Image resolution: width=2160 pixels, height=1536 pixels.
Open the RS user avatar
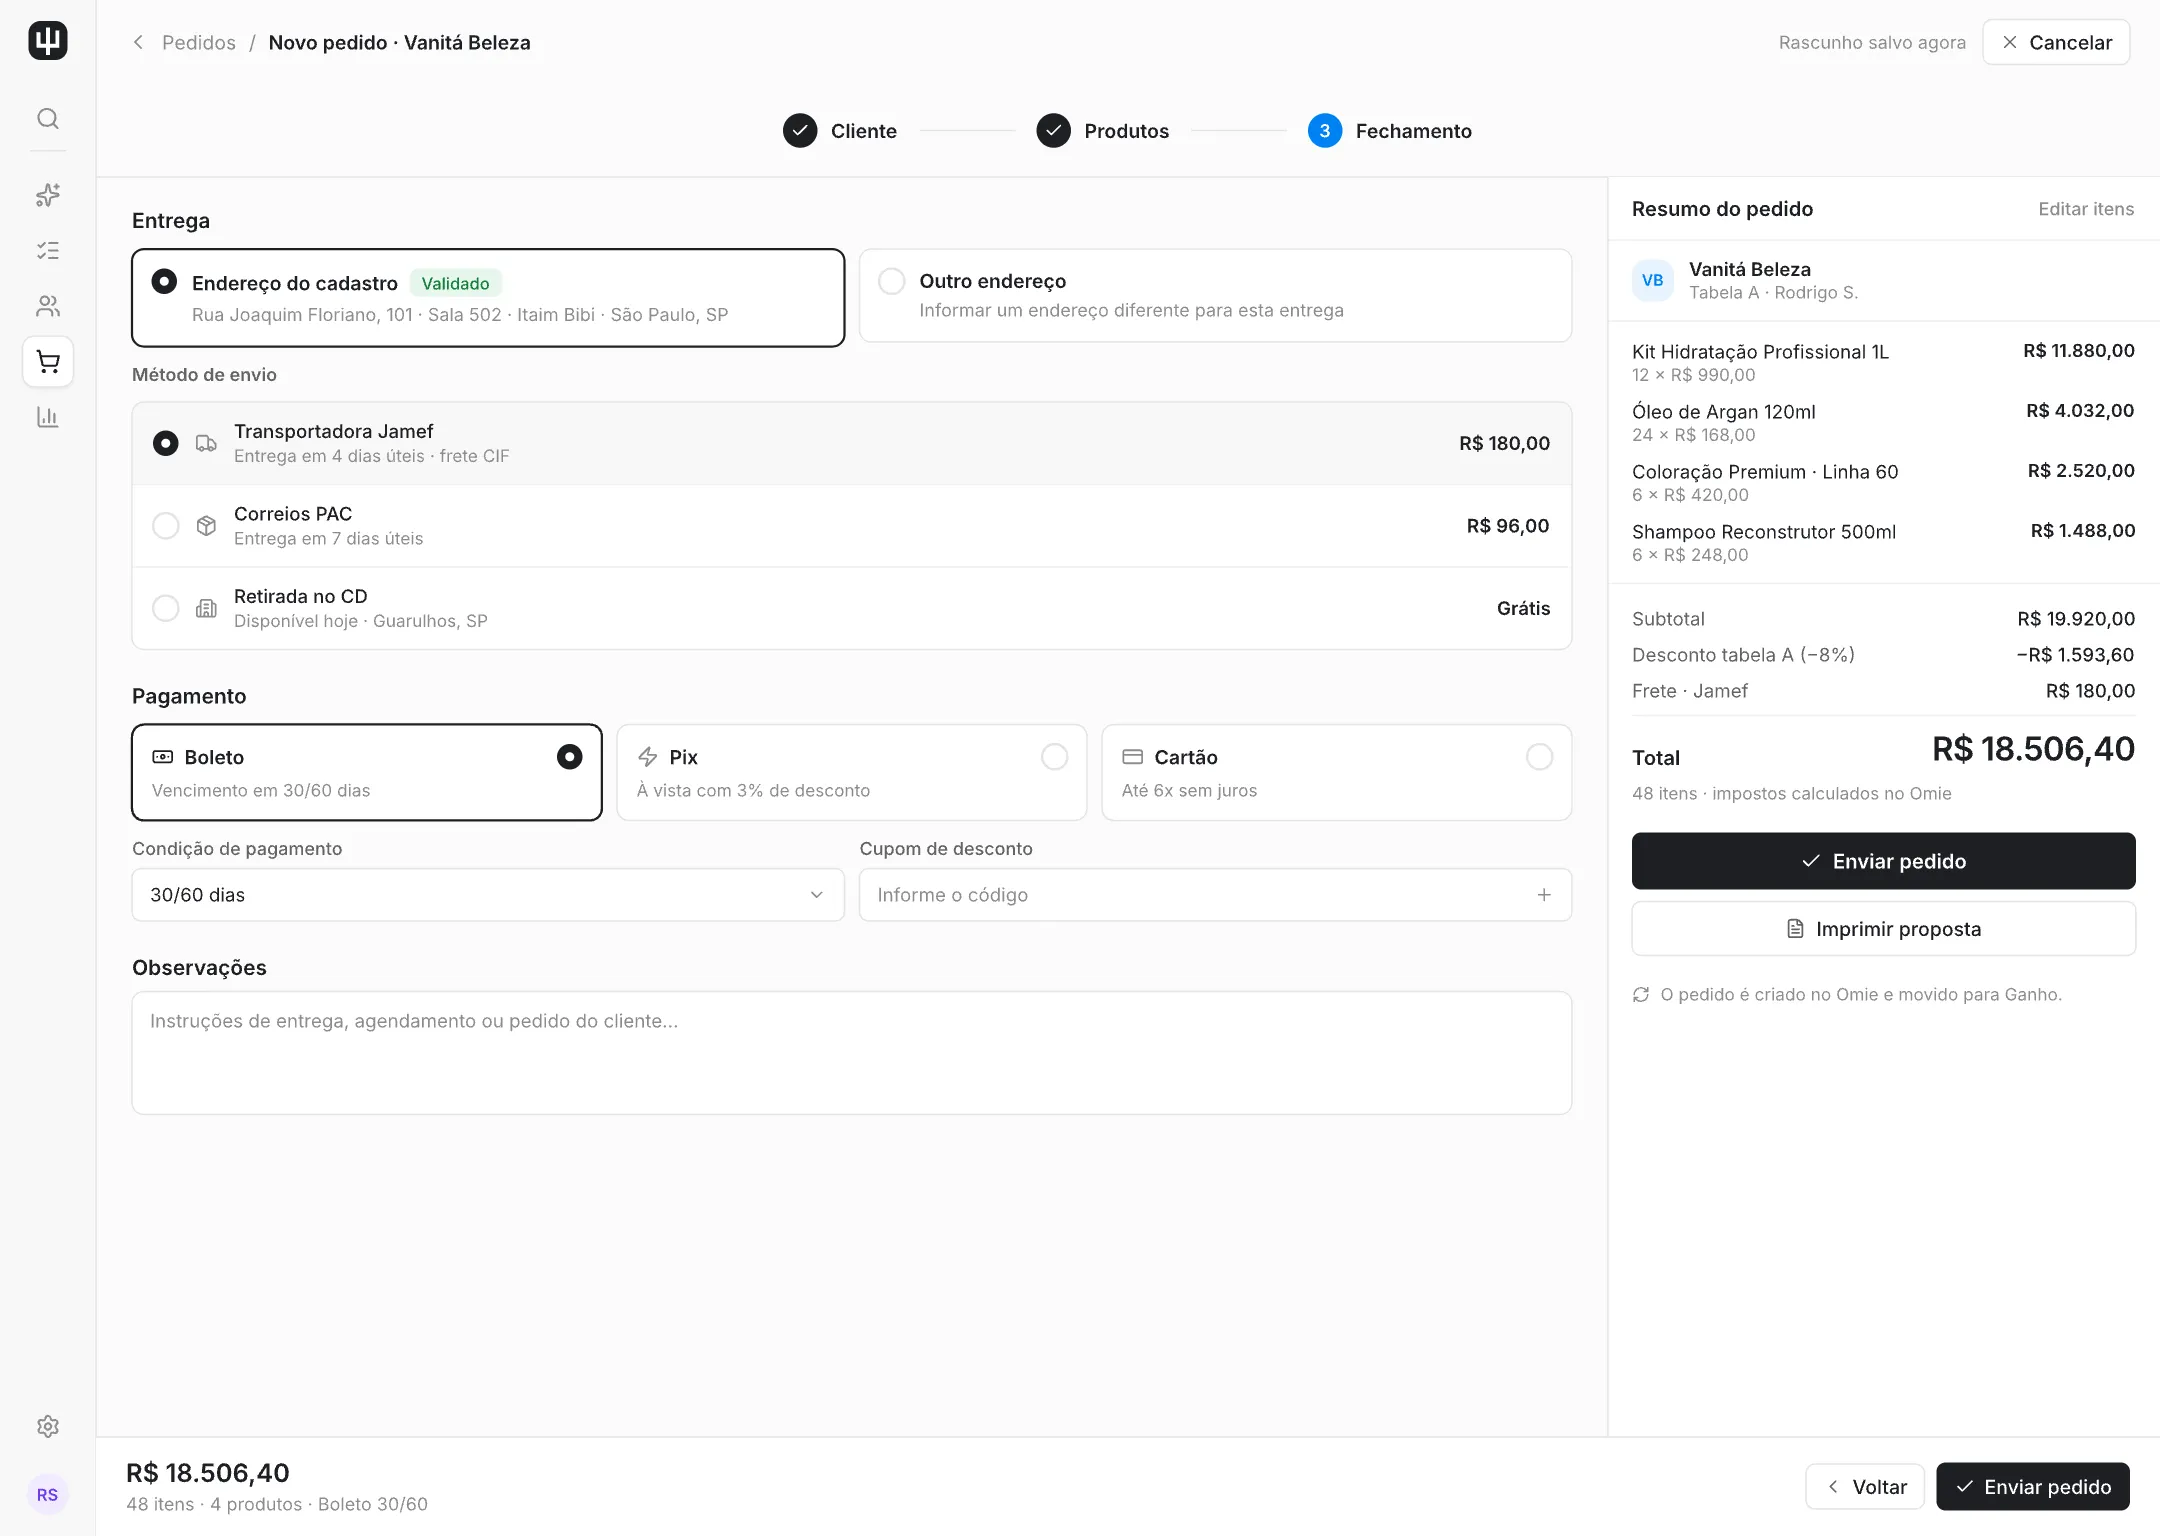[x=47, y=1494]
